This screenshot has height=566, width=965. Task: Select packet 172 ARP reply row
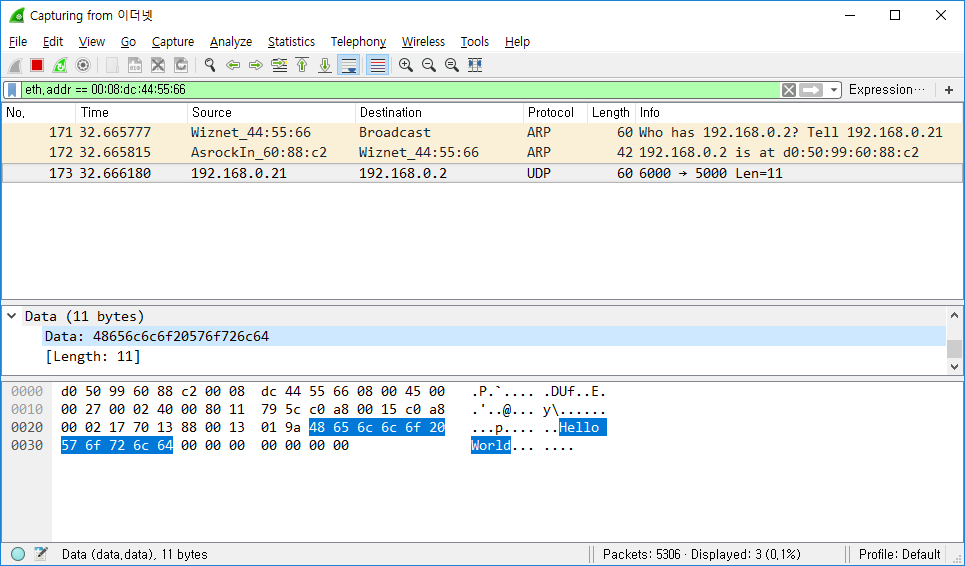(482, 153)
